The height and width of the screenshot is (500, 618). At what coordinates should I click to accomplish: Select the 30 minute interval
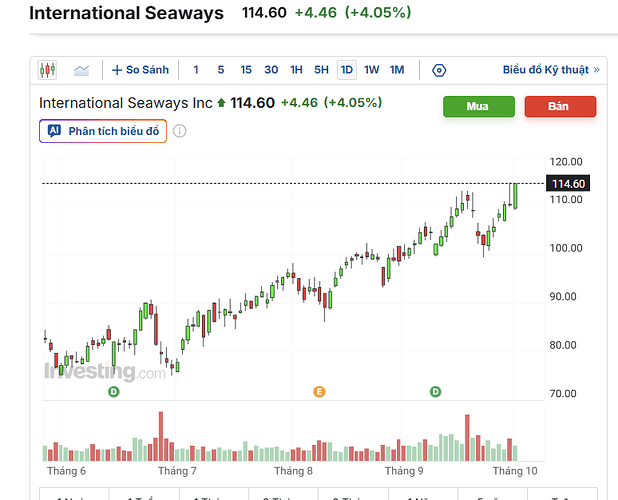pyautogui.click(x=271, y=70)
